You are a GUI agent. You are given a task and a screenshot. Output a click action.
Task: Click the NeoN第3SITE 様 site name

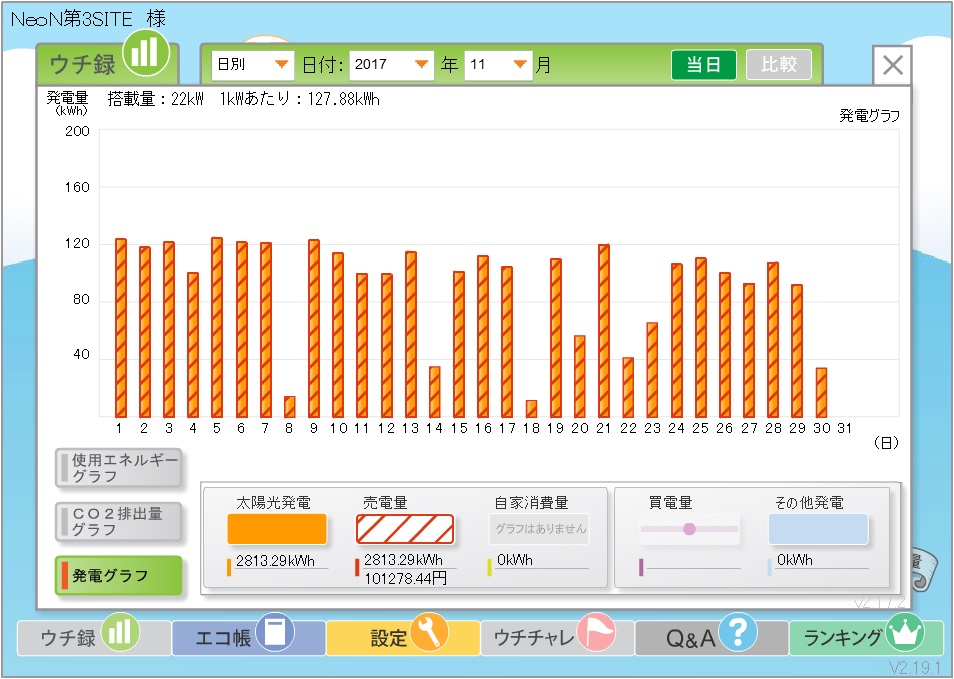88,19
